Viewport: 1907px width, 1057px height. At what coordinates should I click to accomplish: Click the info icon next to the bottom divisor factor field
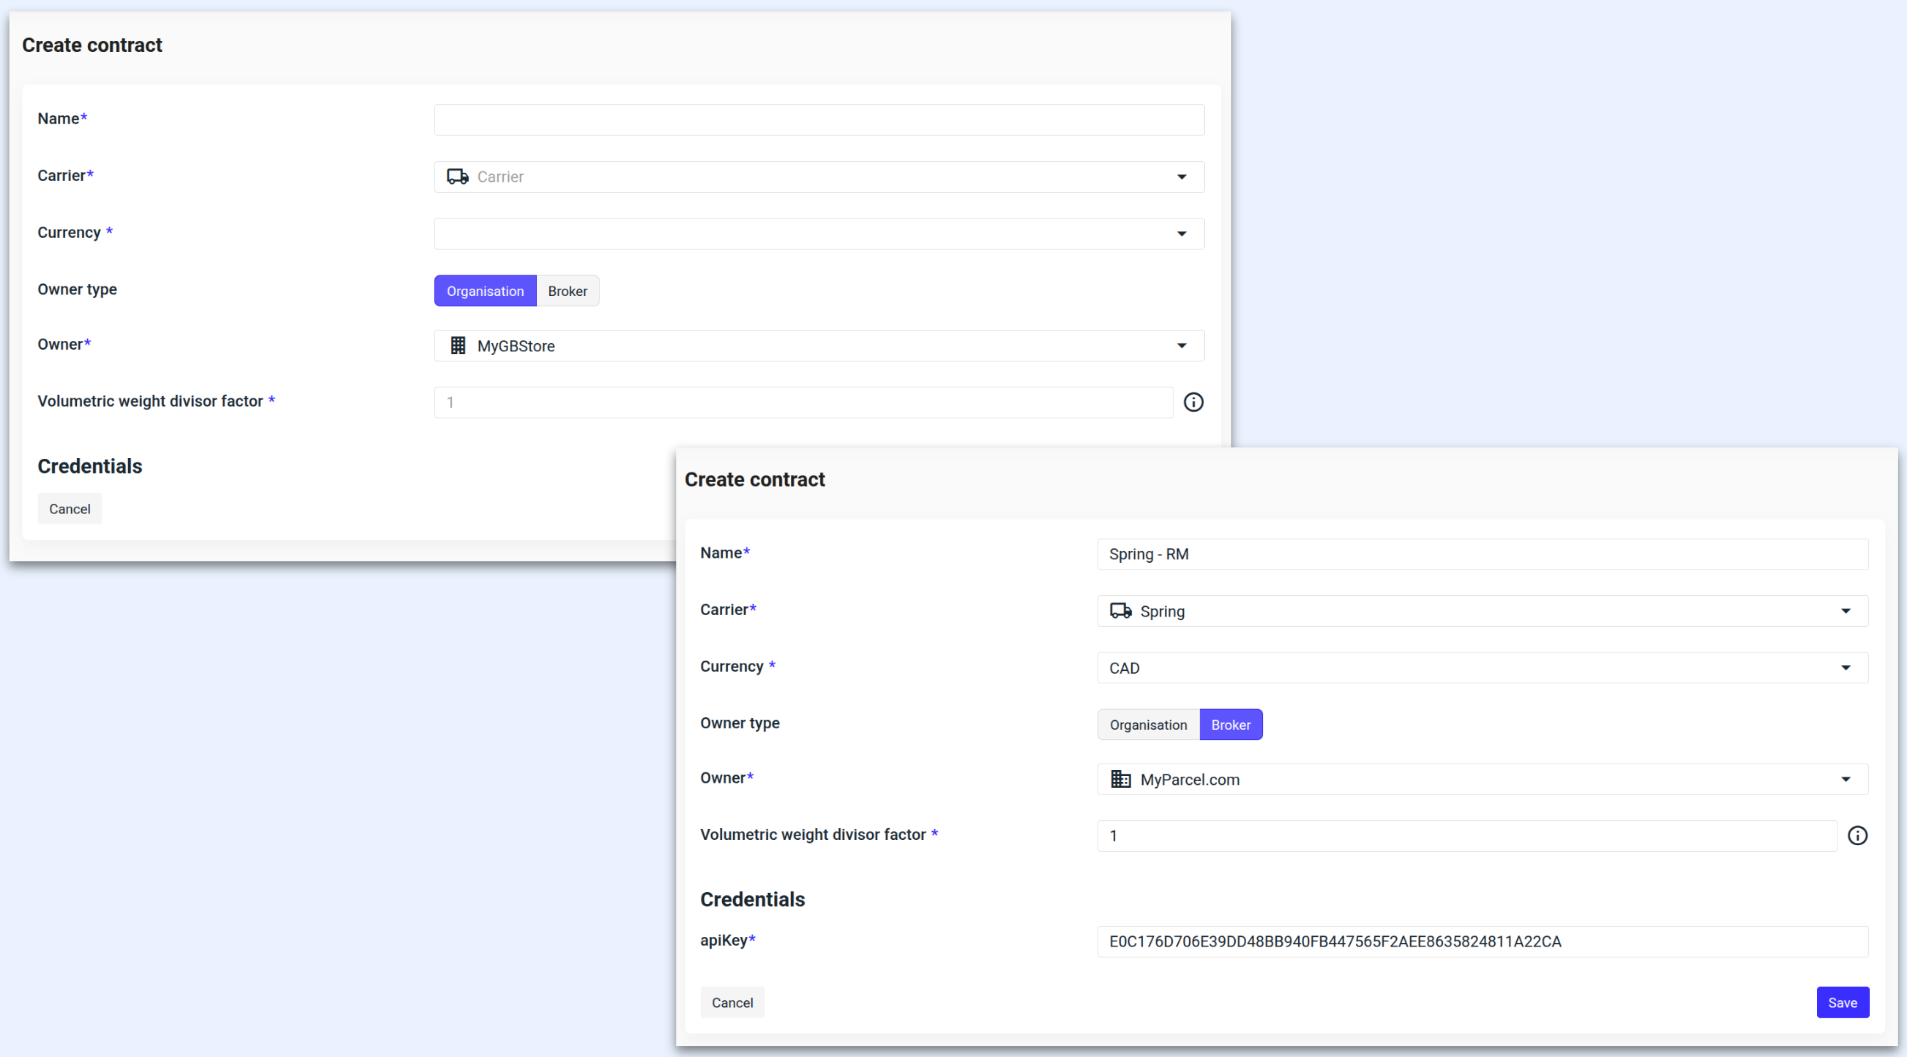point(1858,835)
